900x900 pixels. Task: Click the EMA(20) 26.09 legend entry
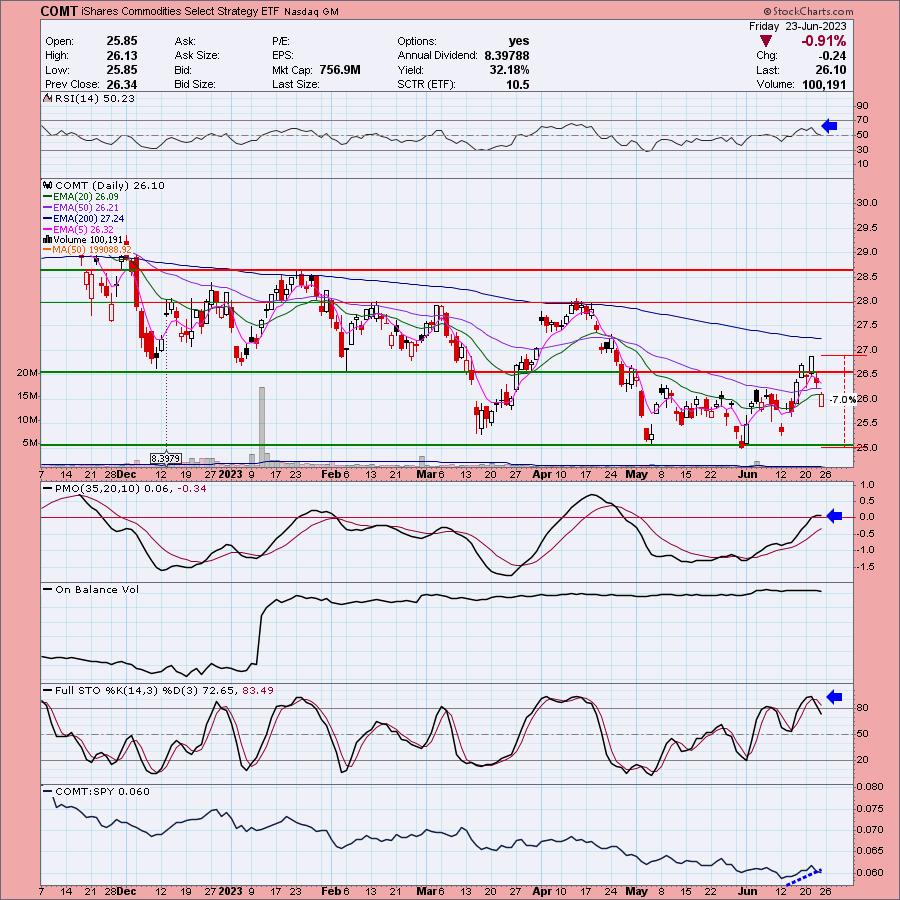click(82, 196)
